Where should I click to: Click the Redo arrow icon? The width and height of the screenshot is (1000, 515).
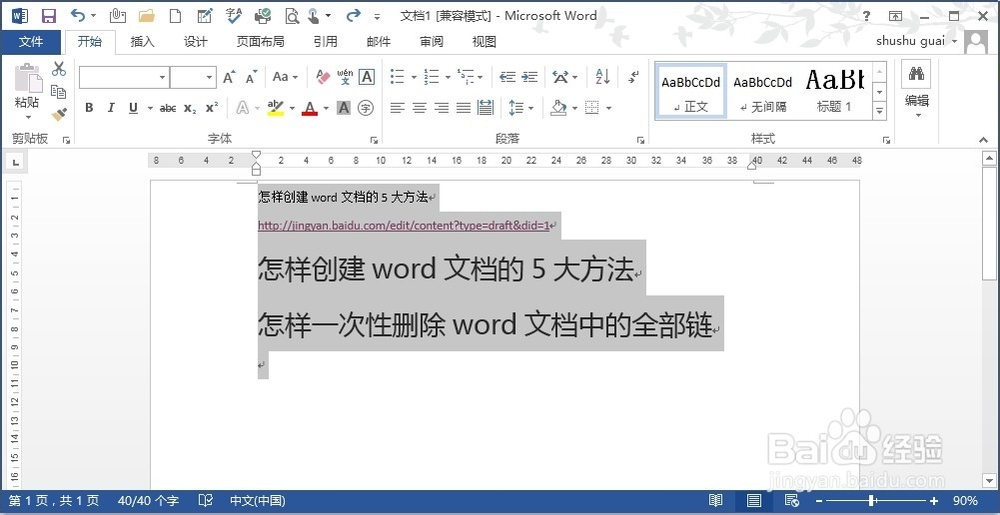[353, 15]
